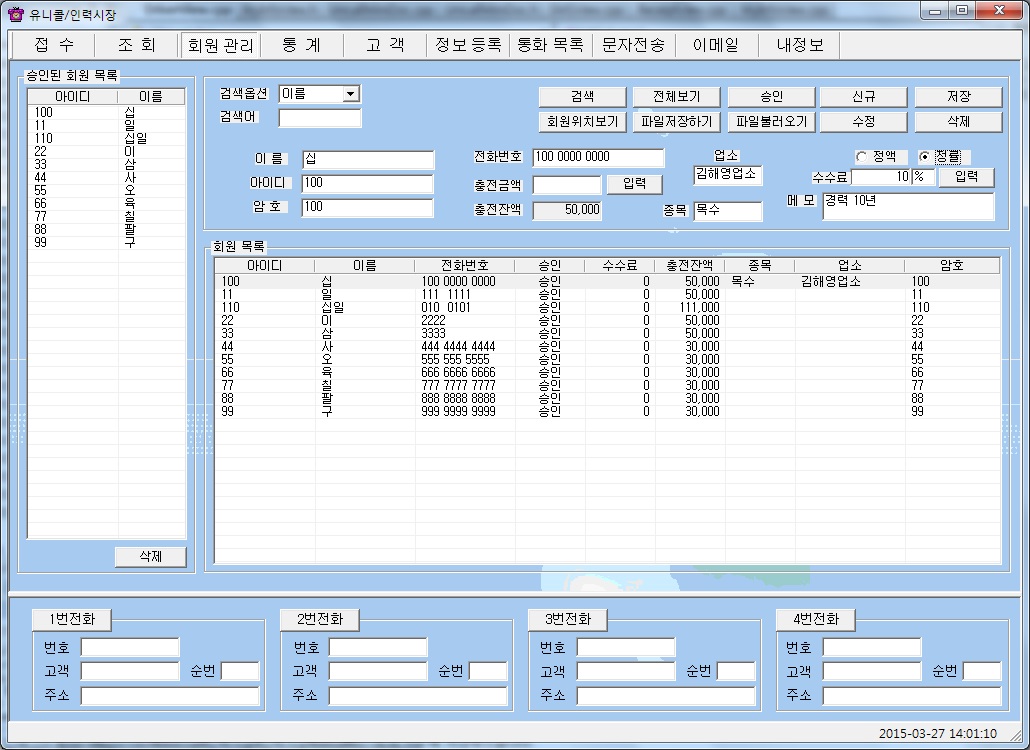Switch to the 접수 tab
This screenshot has height=750, width=1030.
tap(53, 45)
